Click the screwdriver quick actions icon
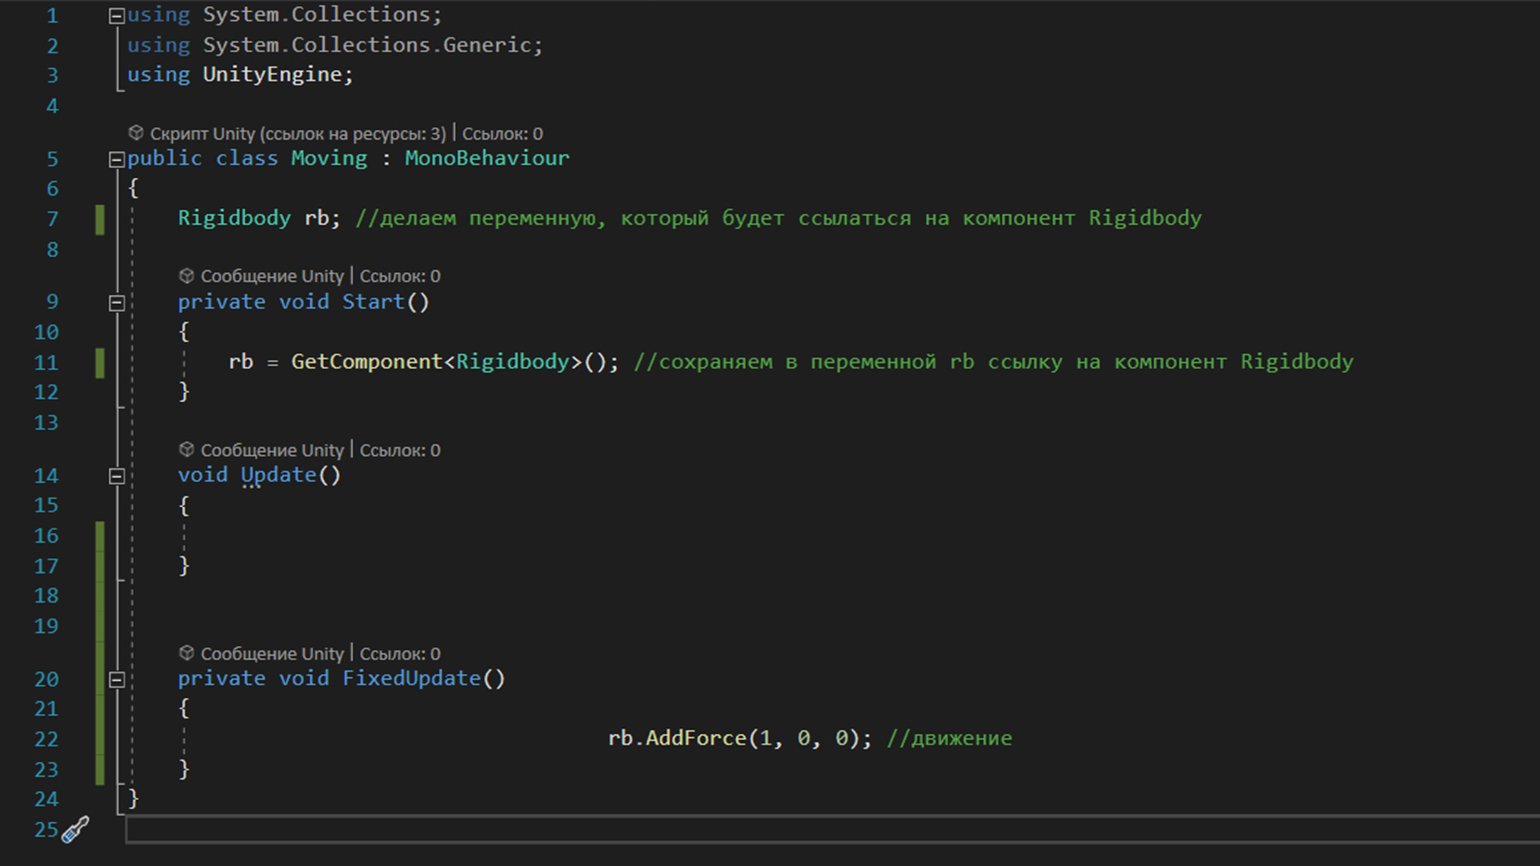This screenshot has height=866, width=1540. click(75, 829)
